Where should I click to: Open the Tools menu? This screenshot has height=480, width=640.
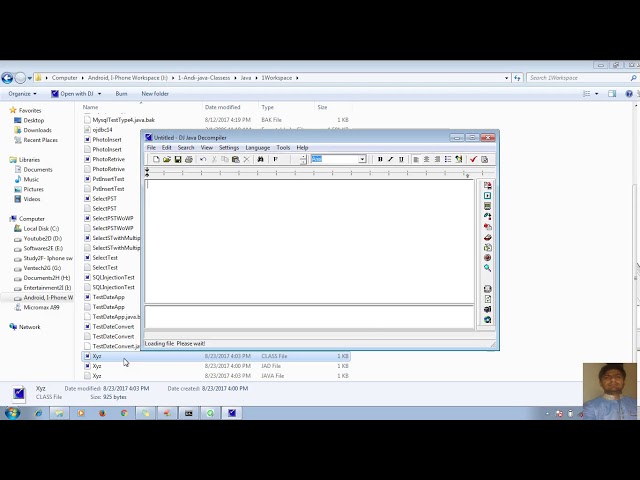(x=283, y=148)
